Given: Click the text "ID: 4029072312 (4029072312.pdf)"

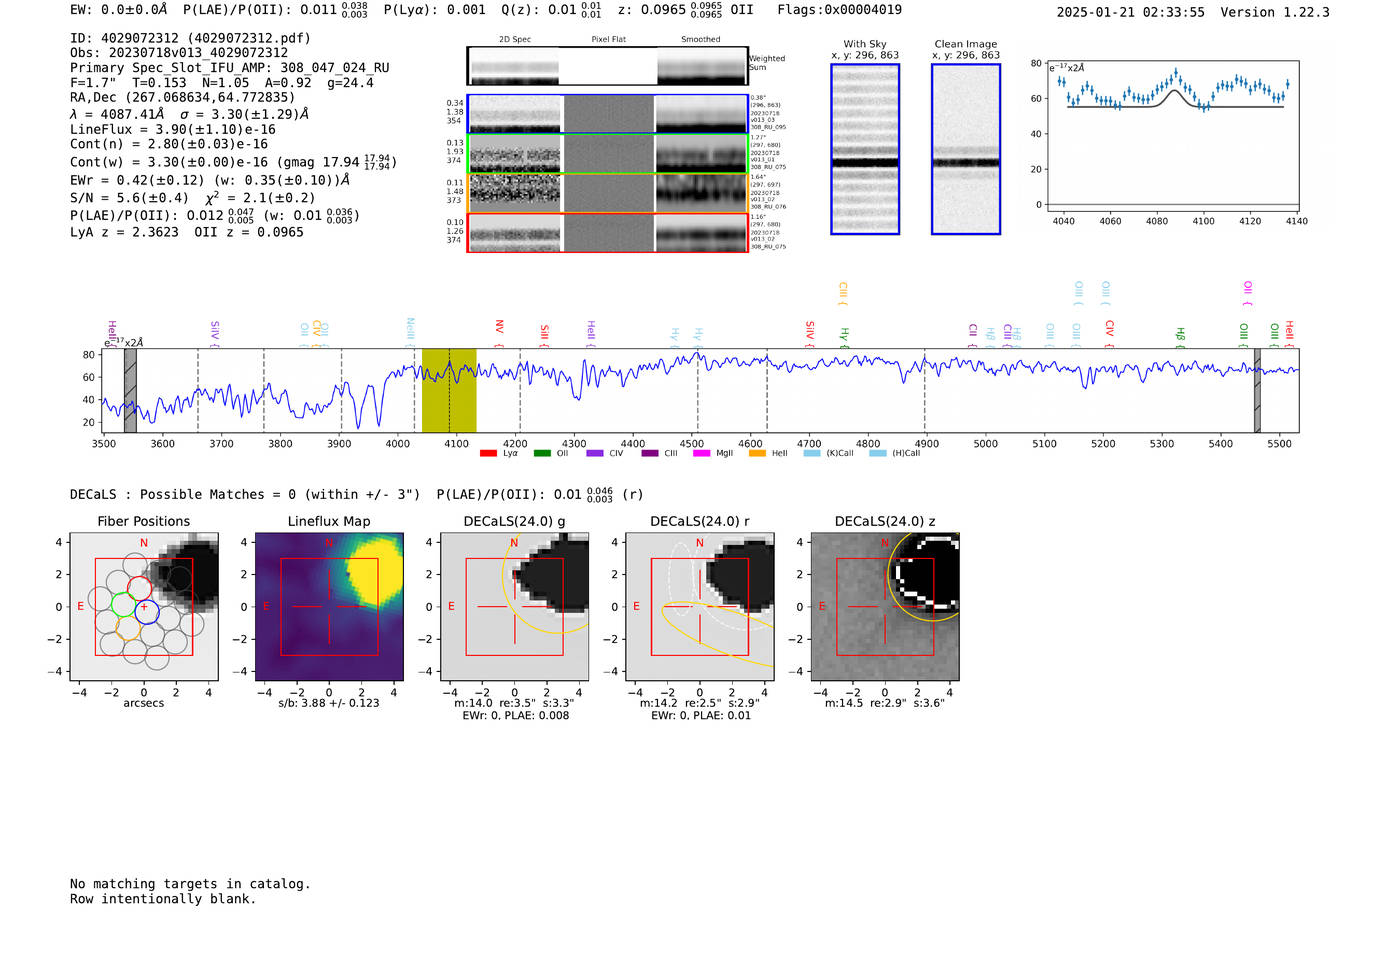Looking at the screenshot, I should [190, 38].
